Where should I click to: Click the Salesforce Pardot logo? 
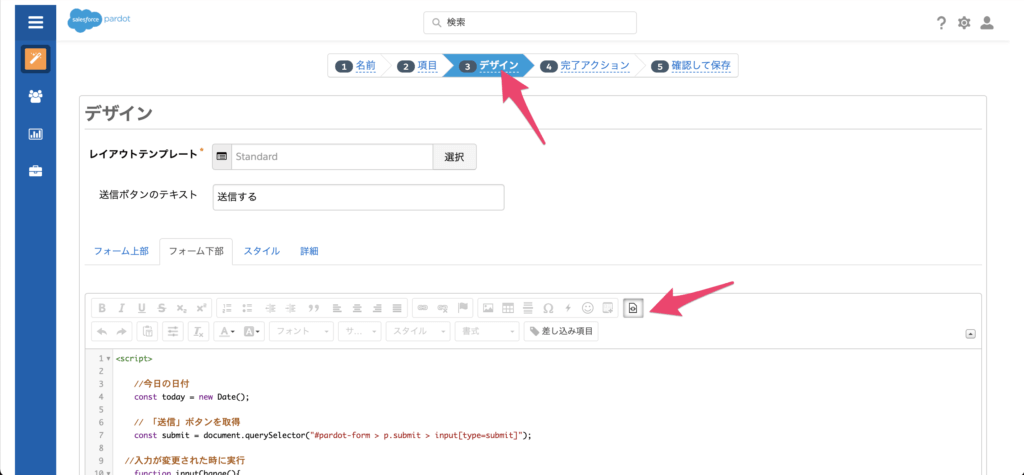99,21
